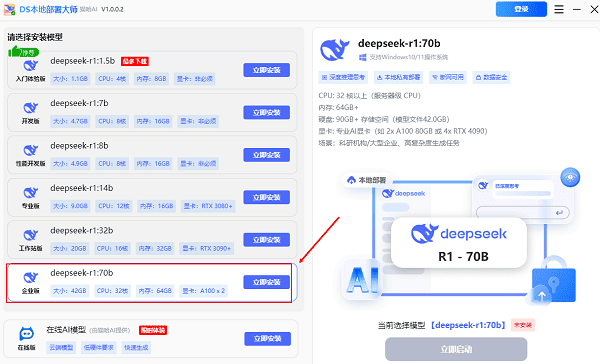Screen dimensions: 600x364
Task: Click the 云端模型 tag
Action: pos(61,348)
